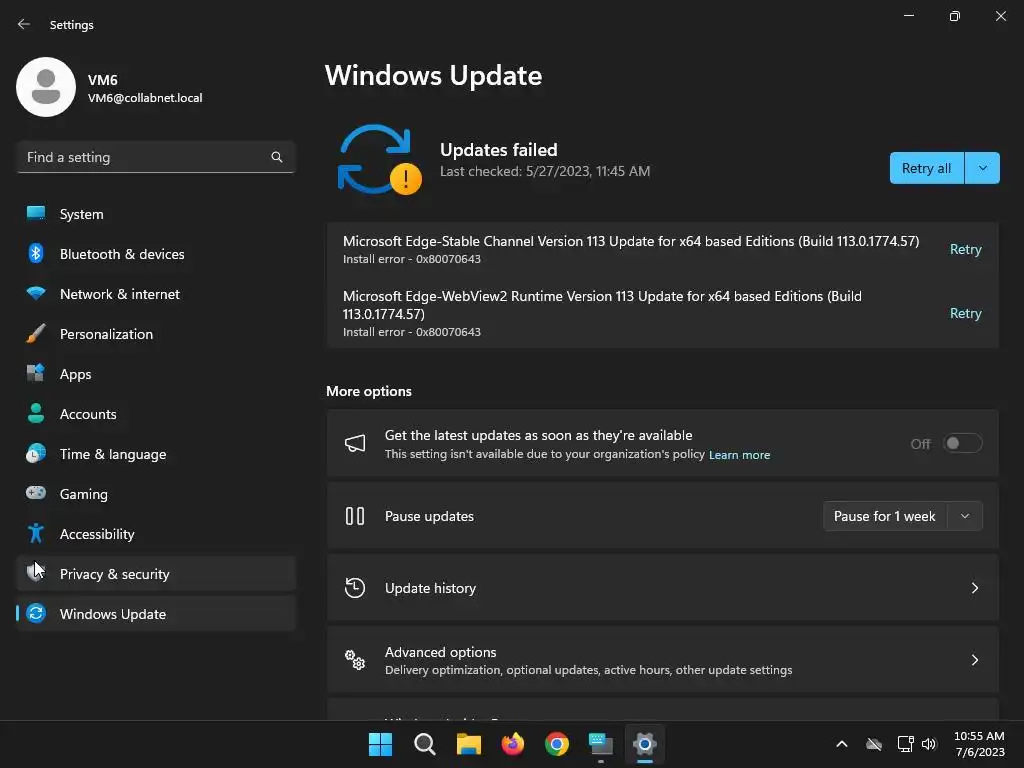Retry the Edge-Stable Channel update
The height and width of the screenshot is (768, 1024).
coord(965,249)
